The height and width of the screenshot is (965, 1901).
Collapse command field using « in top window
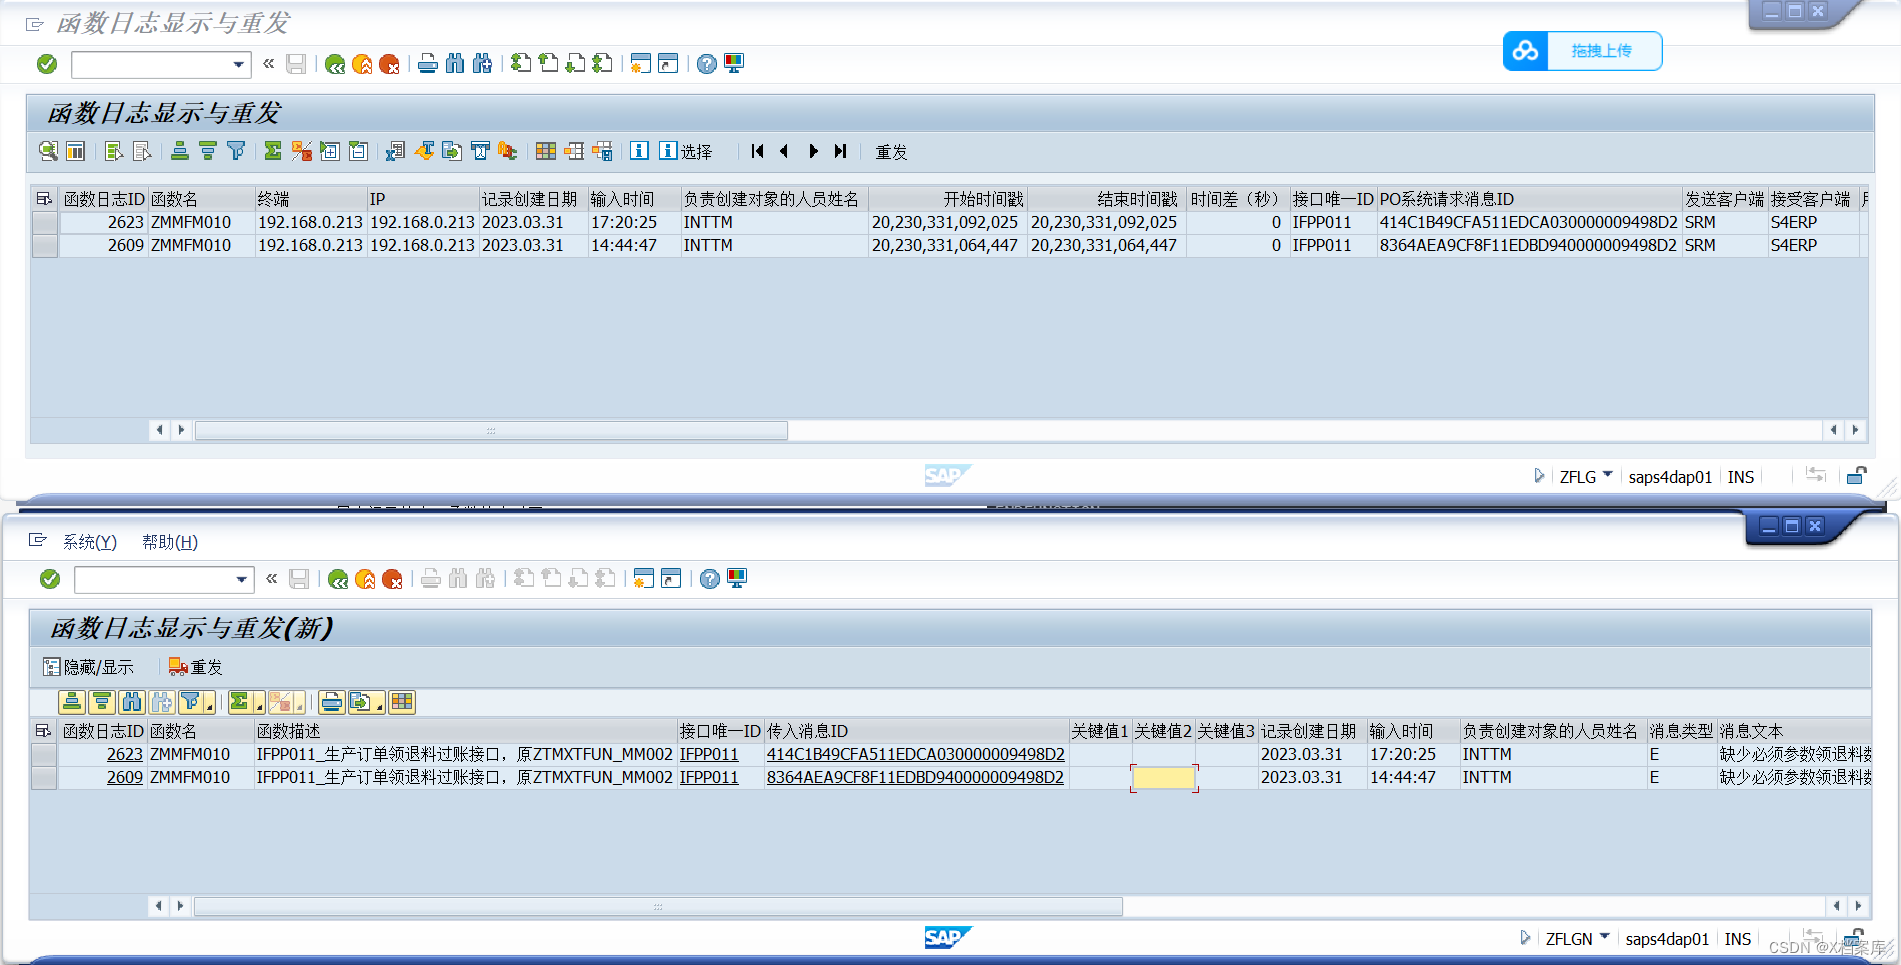tap(268, 63)
